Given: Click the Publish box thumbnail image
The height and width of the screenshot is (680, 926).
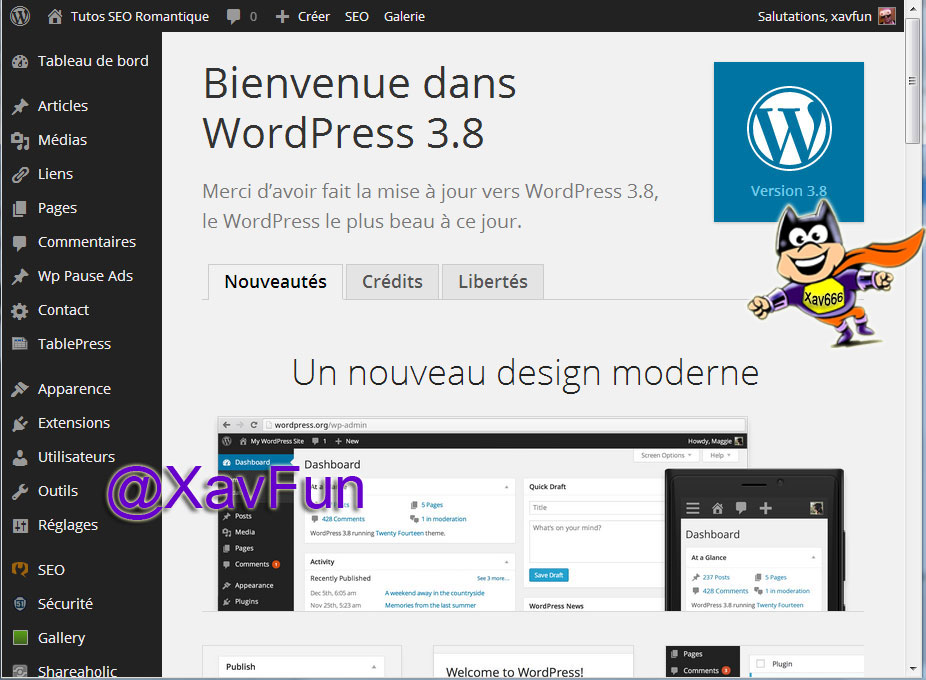Looking at the screenshot, I should click(x=302, y=662).
